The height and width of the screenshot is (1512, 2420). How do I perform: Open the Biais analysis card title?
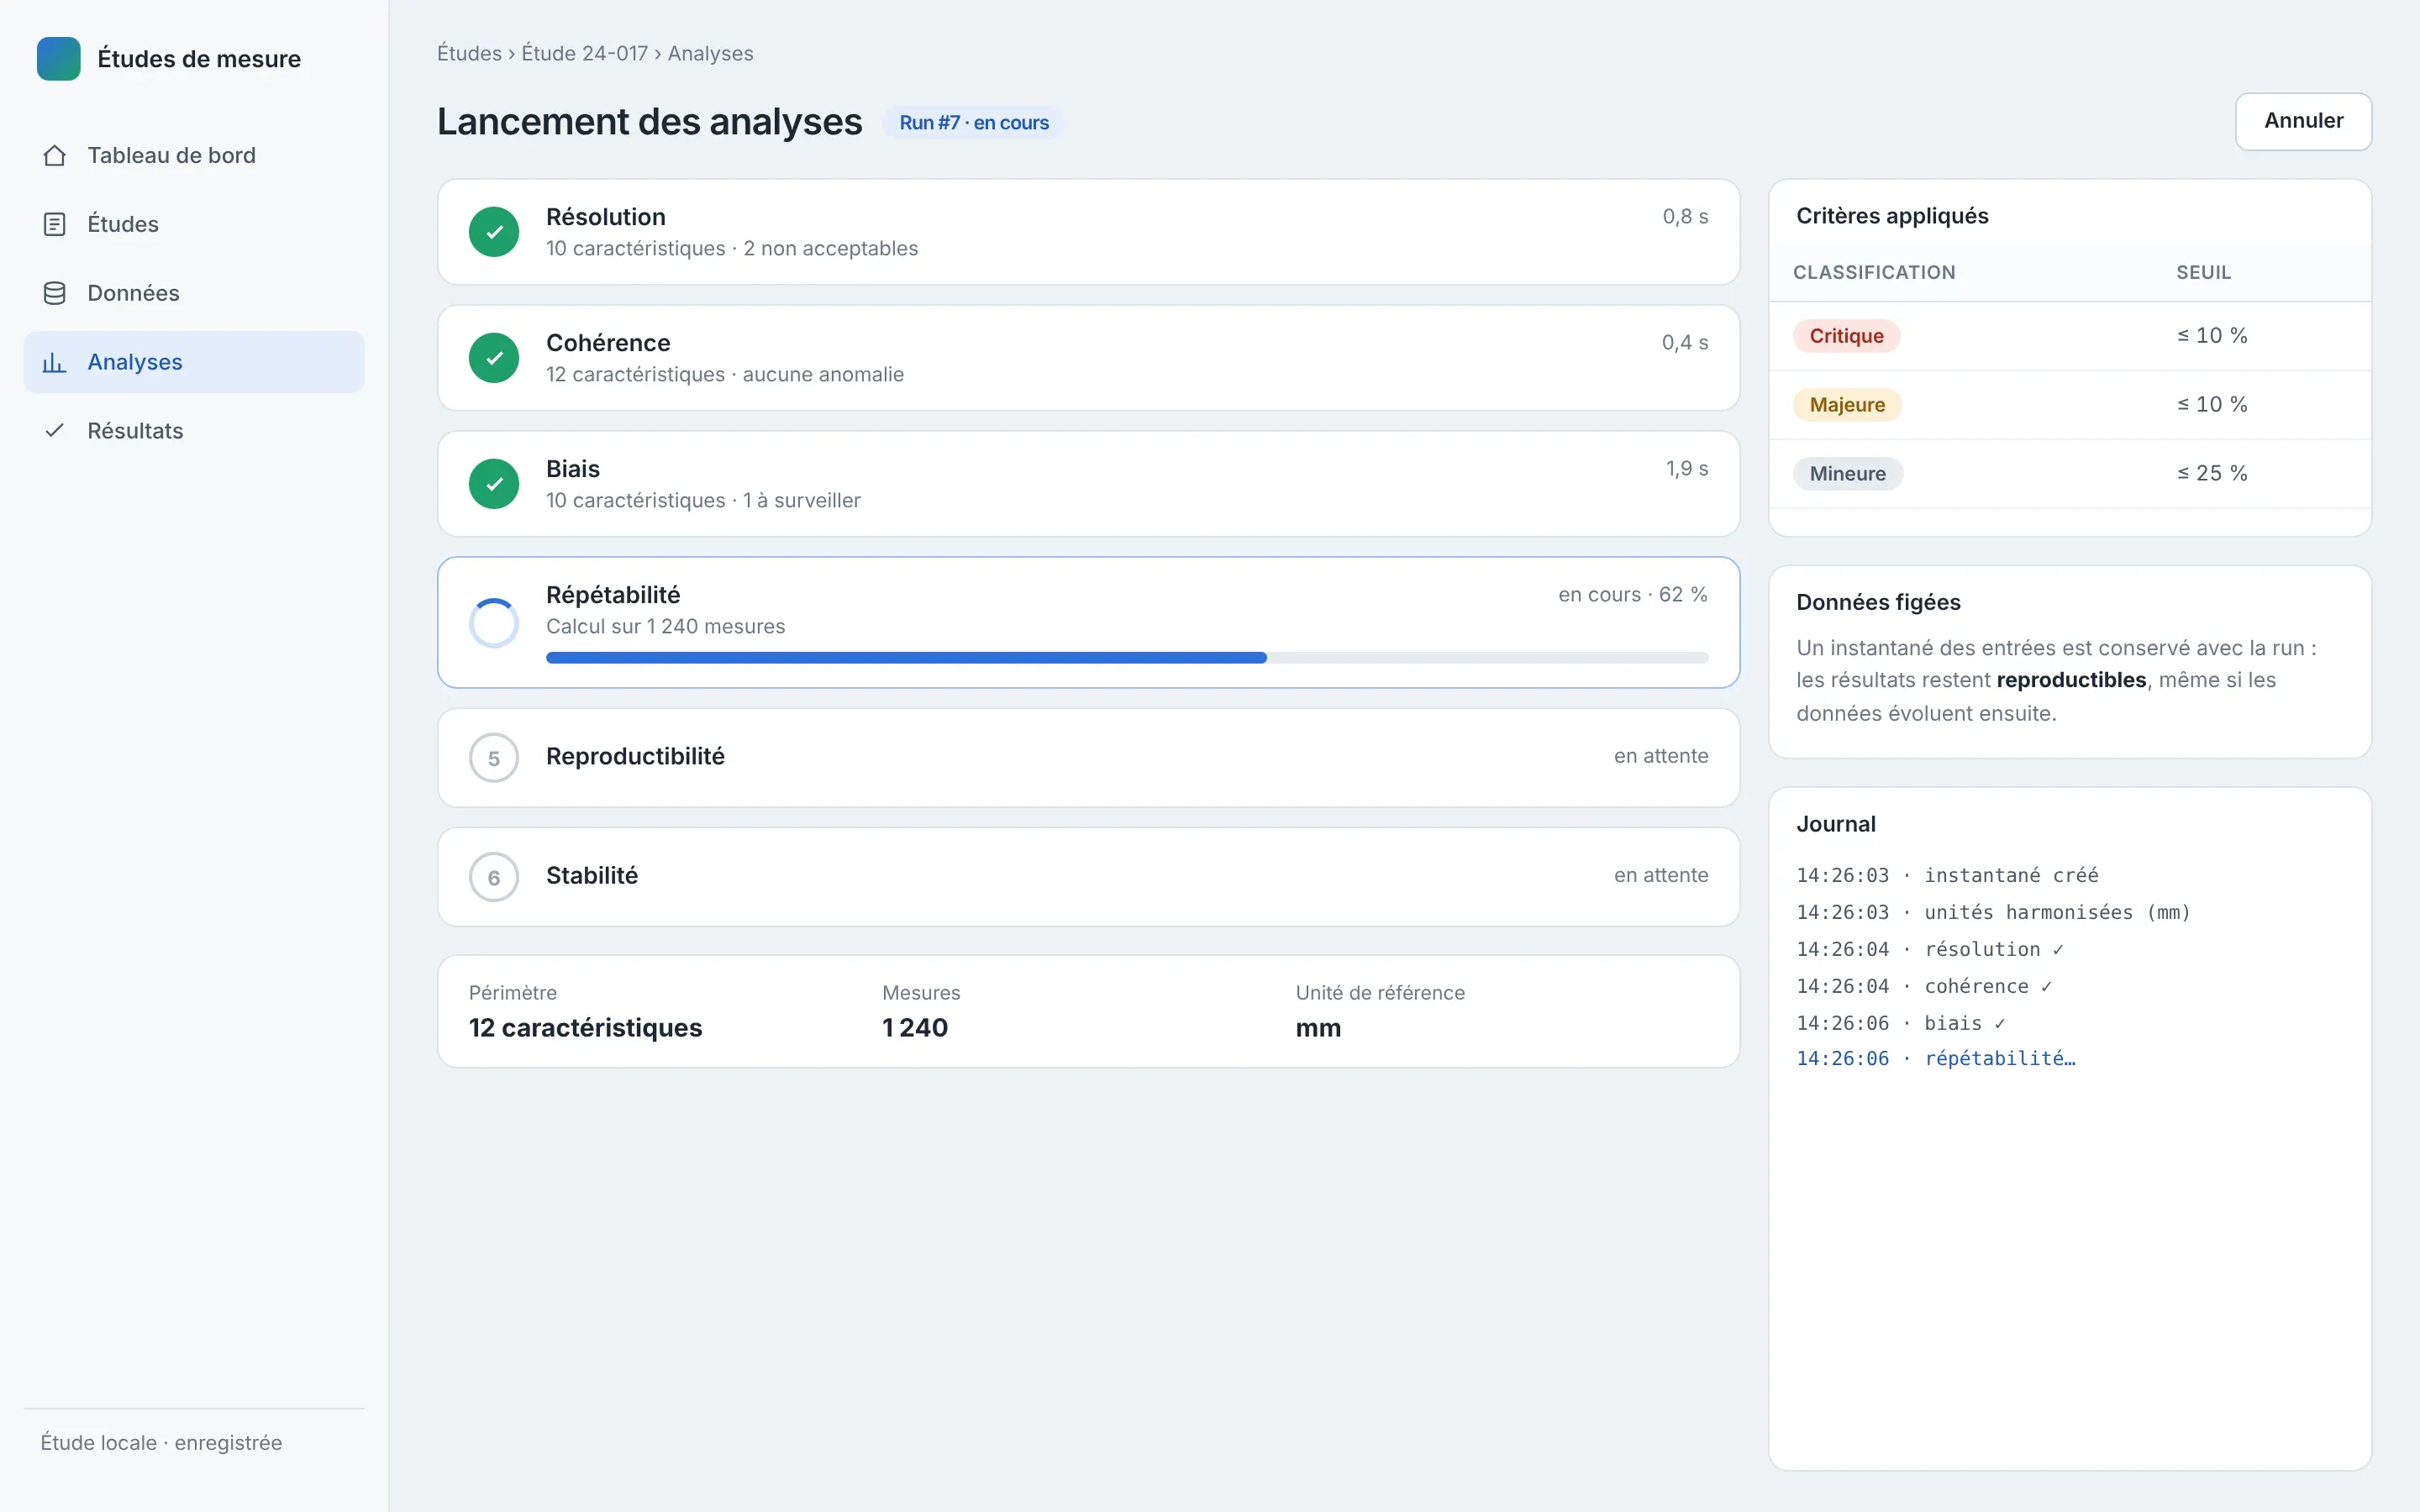coord(573,469)
